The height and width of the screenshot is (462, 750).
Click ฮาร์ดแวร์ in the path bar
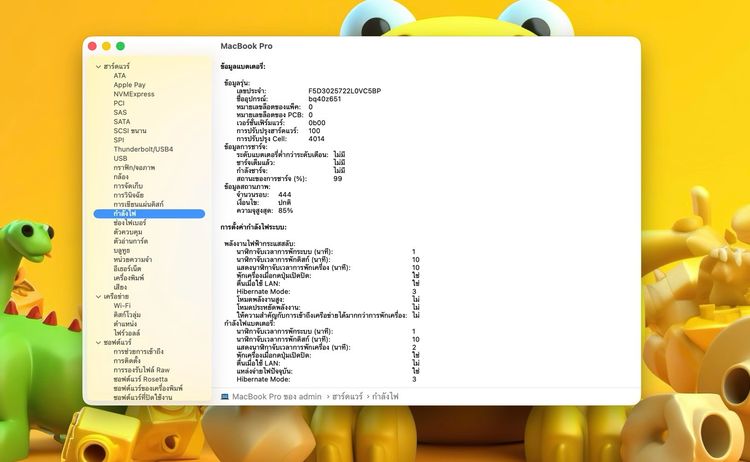click(347, 396)
